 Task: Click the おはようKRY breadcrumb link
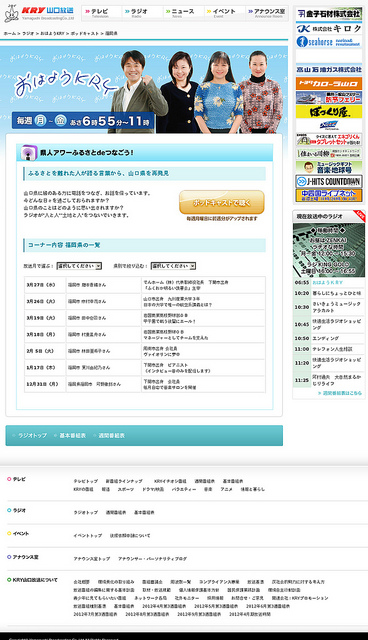point(52,33)
